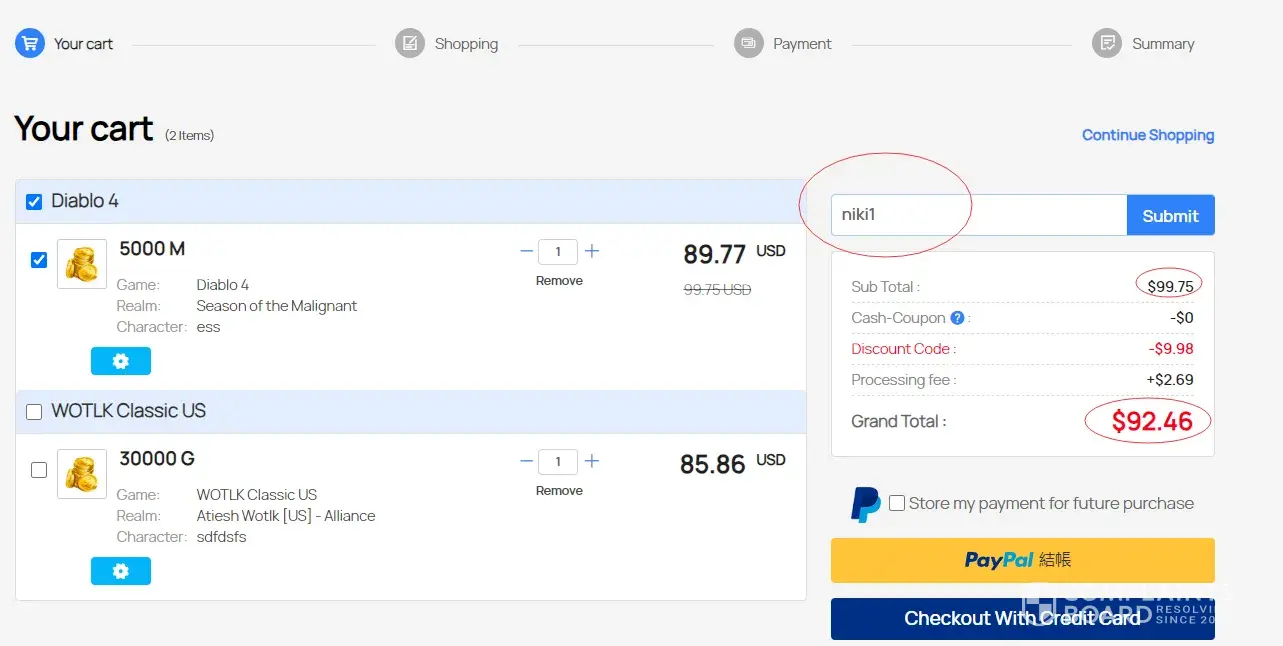1283x646 pixels.
Task: Click the Diablo 4 gold coins thumbnail
Action: (82, 264)
